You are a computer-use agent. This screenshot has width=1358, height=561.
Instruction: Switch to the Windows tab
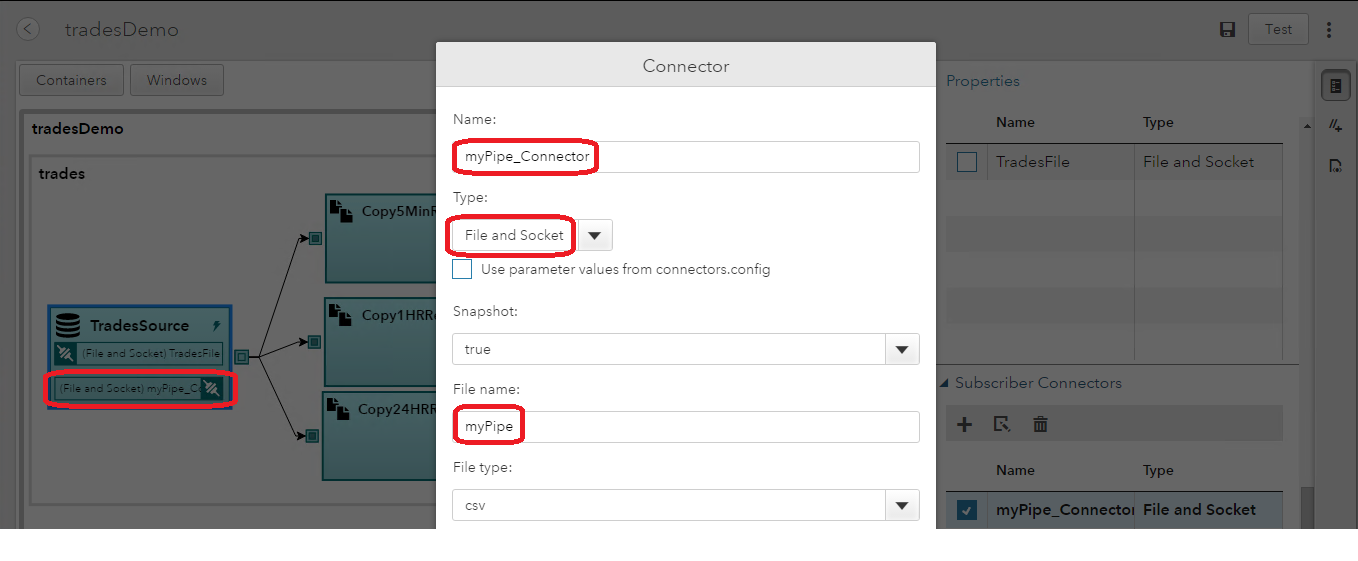coord(177,80)
